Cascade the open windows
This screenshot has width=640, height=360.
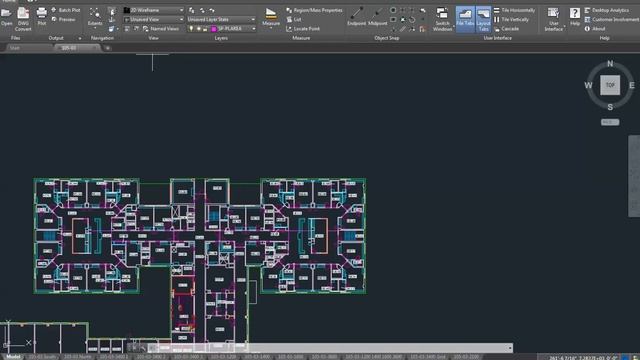tap(506, 29)
